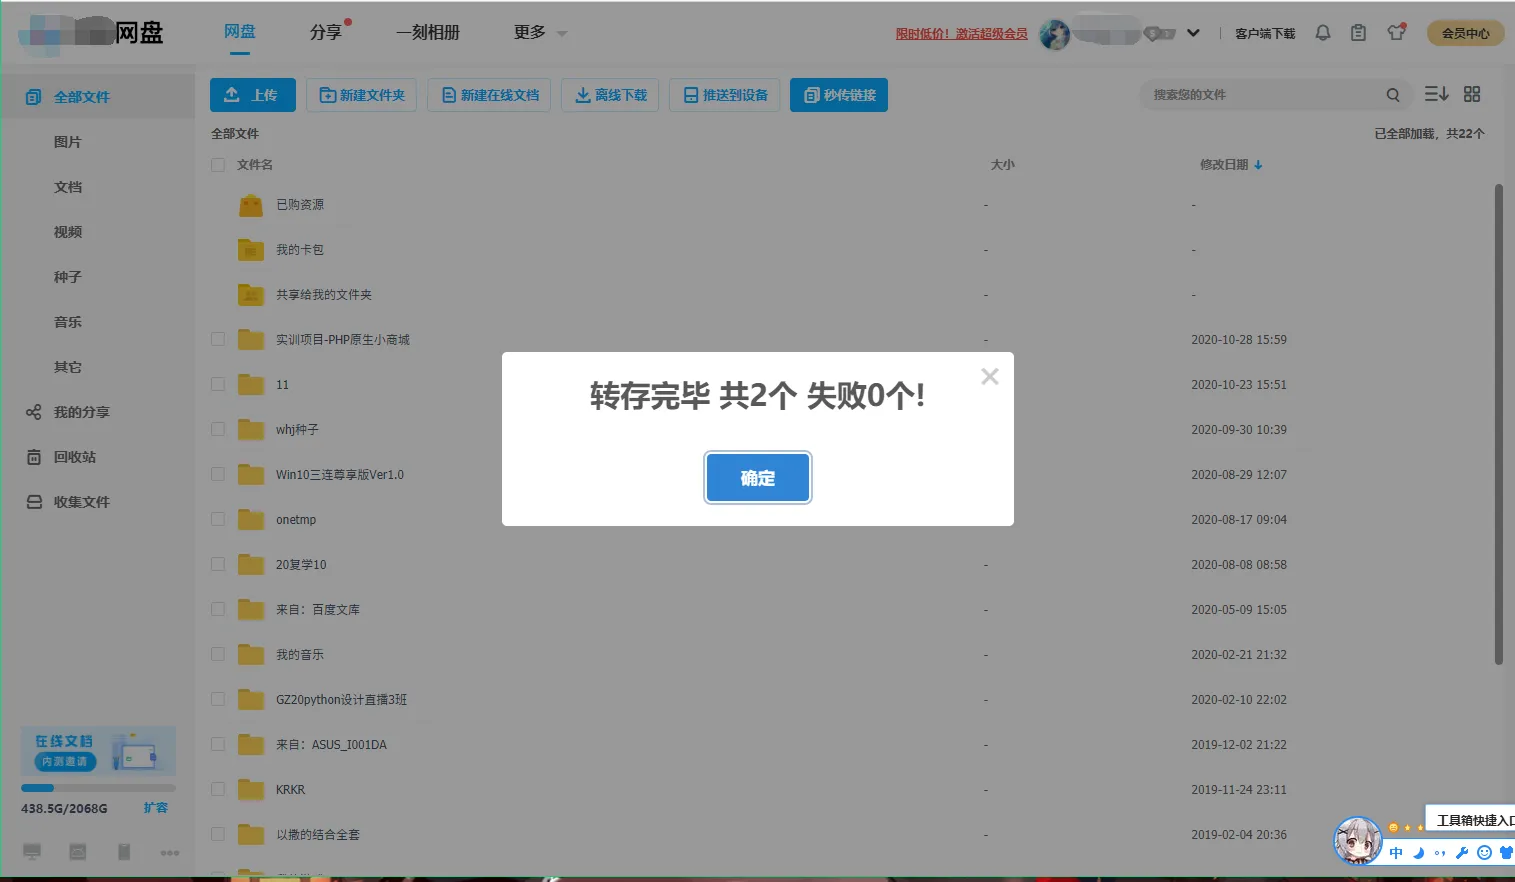Start a file search with the magnifier icon
This screenshot has height=882, width=1515.
pyautogui.click(x=1392, y=94)
